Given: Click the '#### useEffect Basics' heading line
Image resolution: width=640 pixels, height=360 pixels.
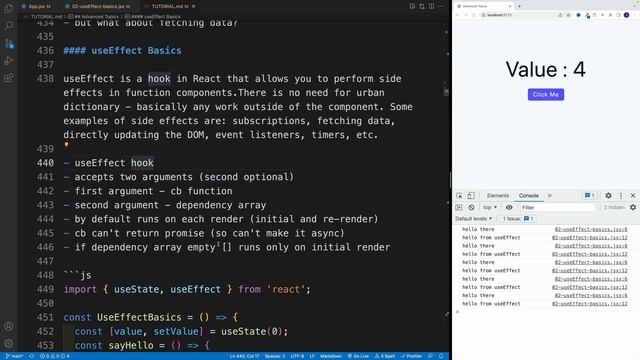Looking at the screenshot, I should 122,51.
